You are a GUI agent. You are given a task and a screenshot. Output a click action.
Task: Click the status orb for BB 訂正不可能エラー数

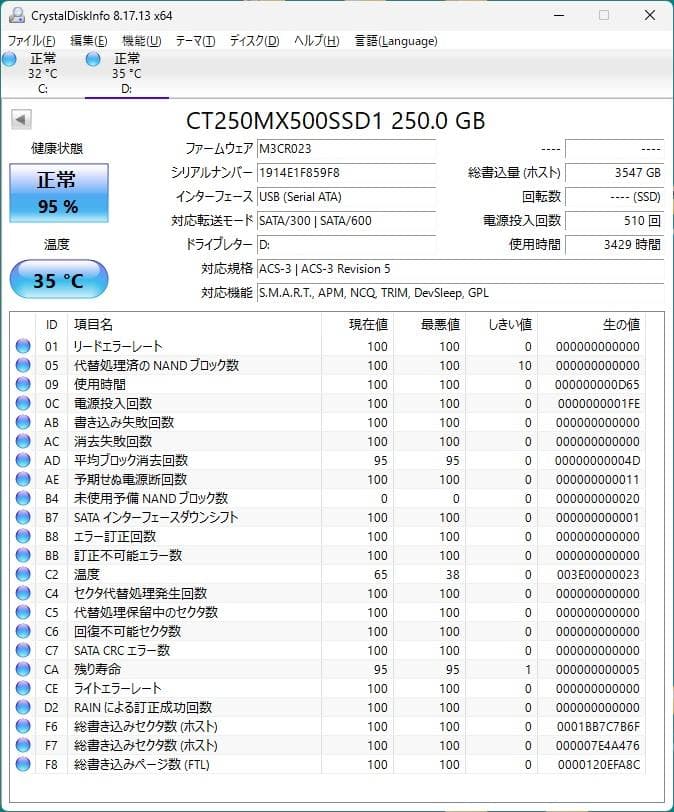coord(23,555)
